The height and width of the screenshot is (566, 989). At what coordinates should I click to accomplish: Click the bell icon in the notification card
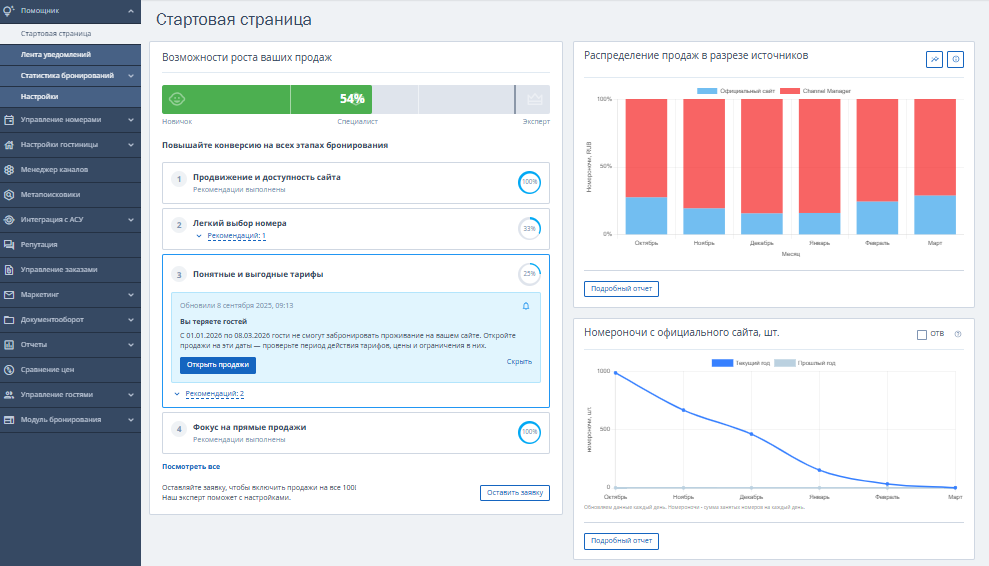point(525,306)
